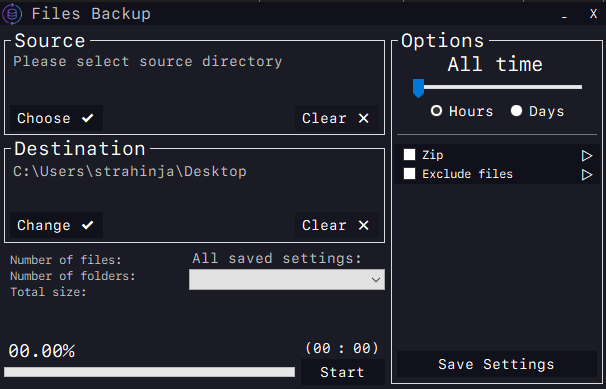This screenshot has height=389, width=606.
Task: Select the Days radio button
Action: (516, 111)
